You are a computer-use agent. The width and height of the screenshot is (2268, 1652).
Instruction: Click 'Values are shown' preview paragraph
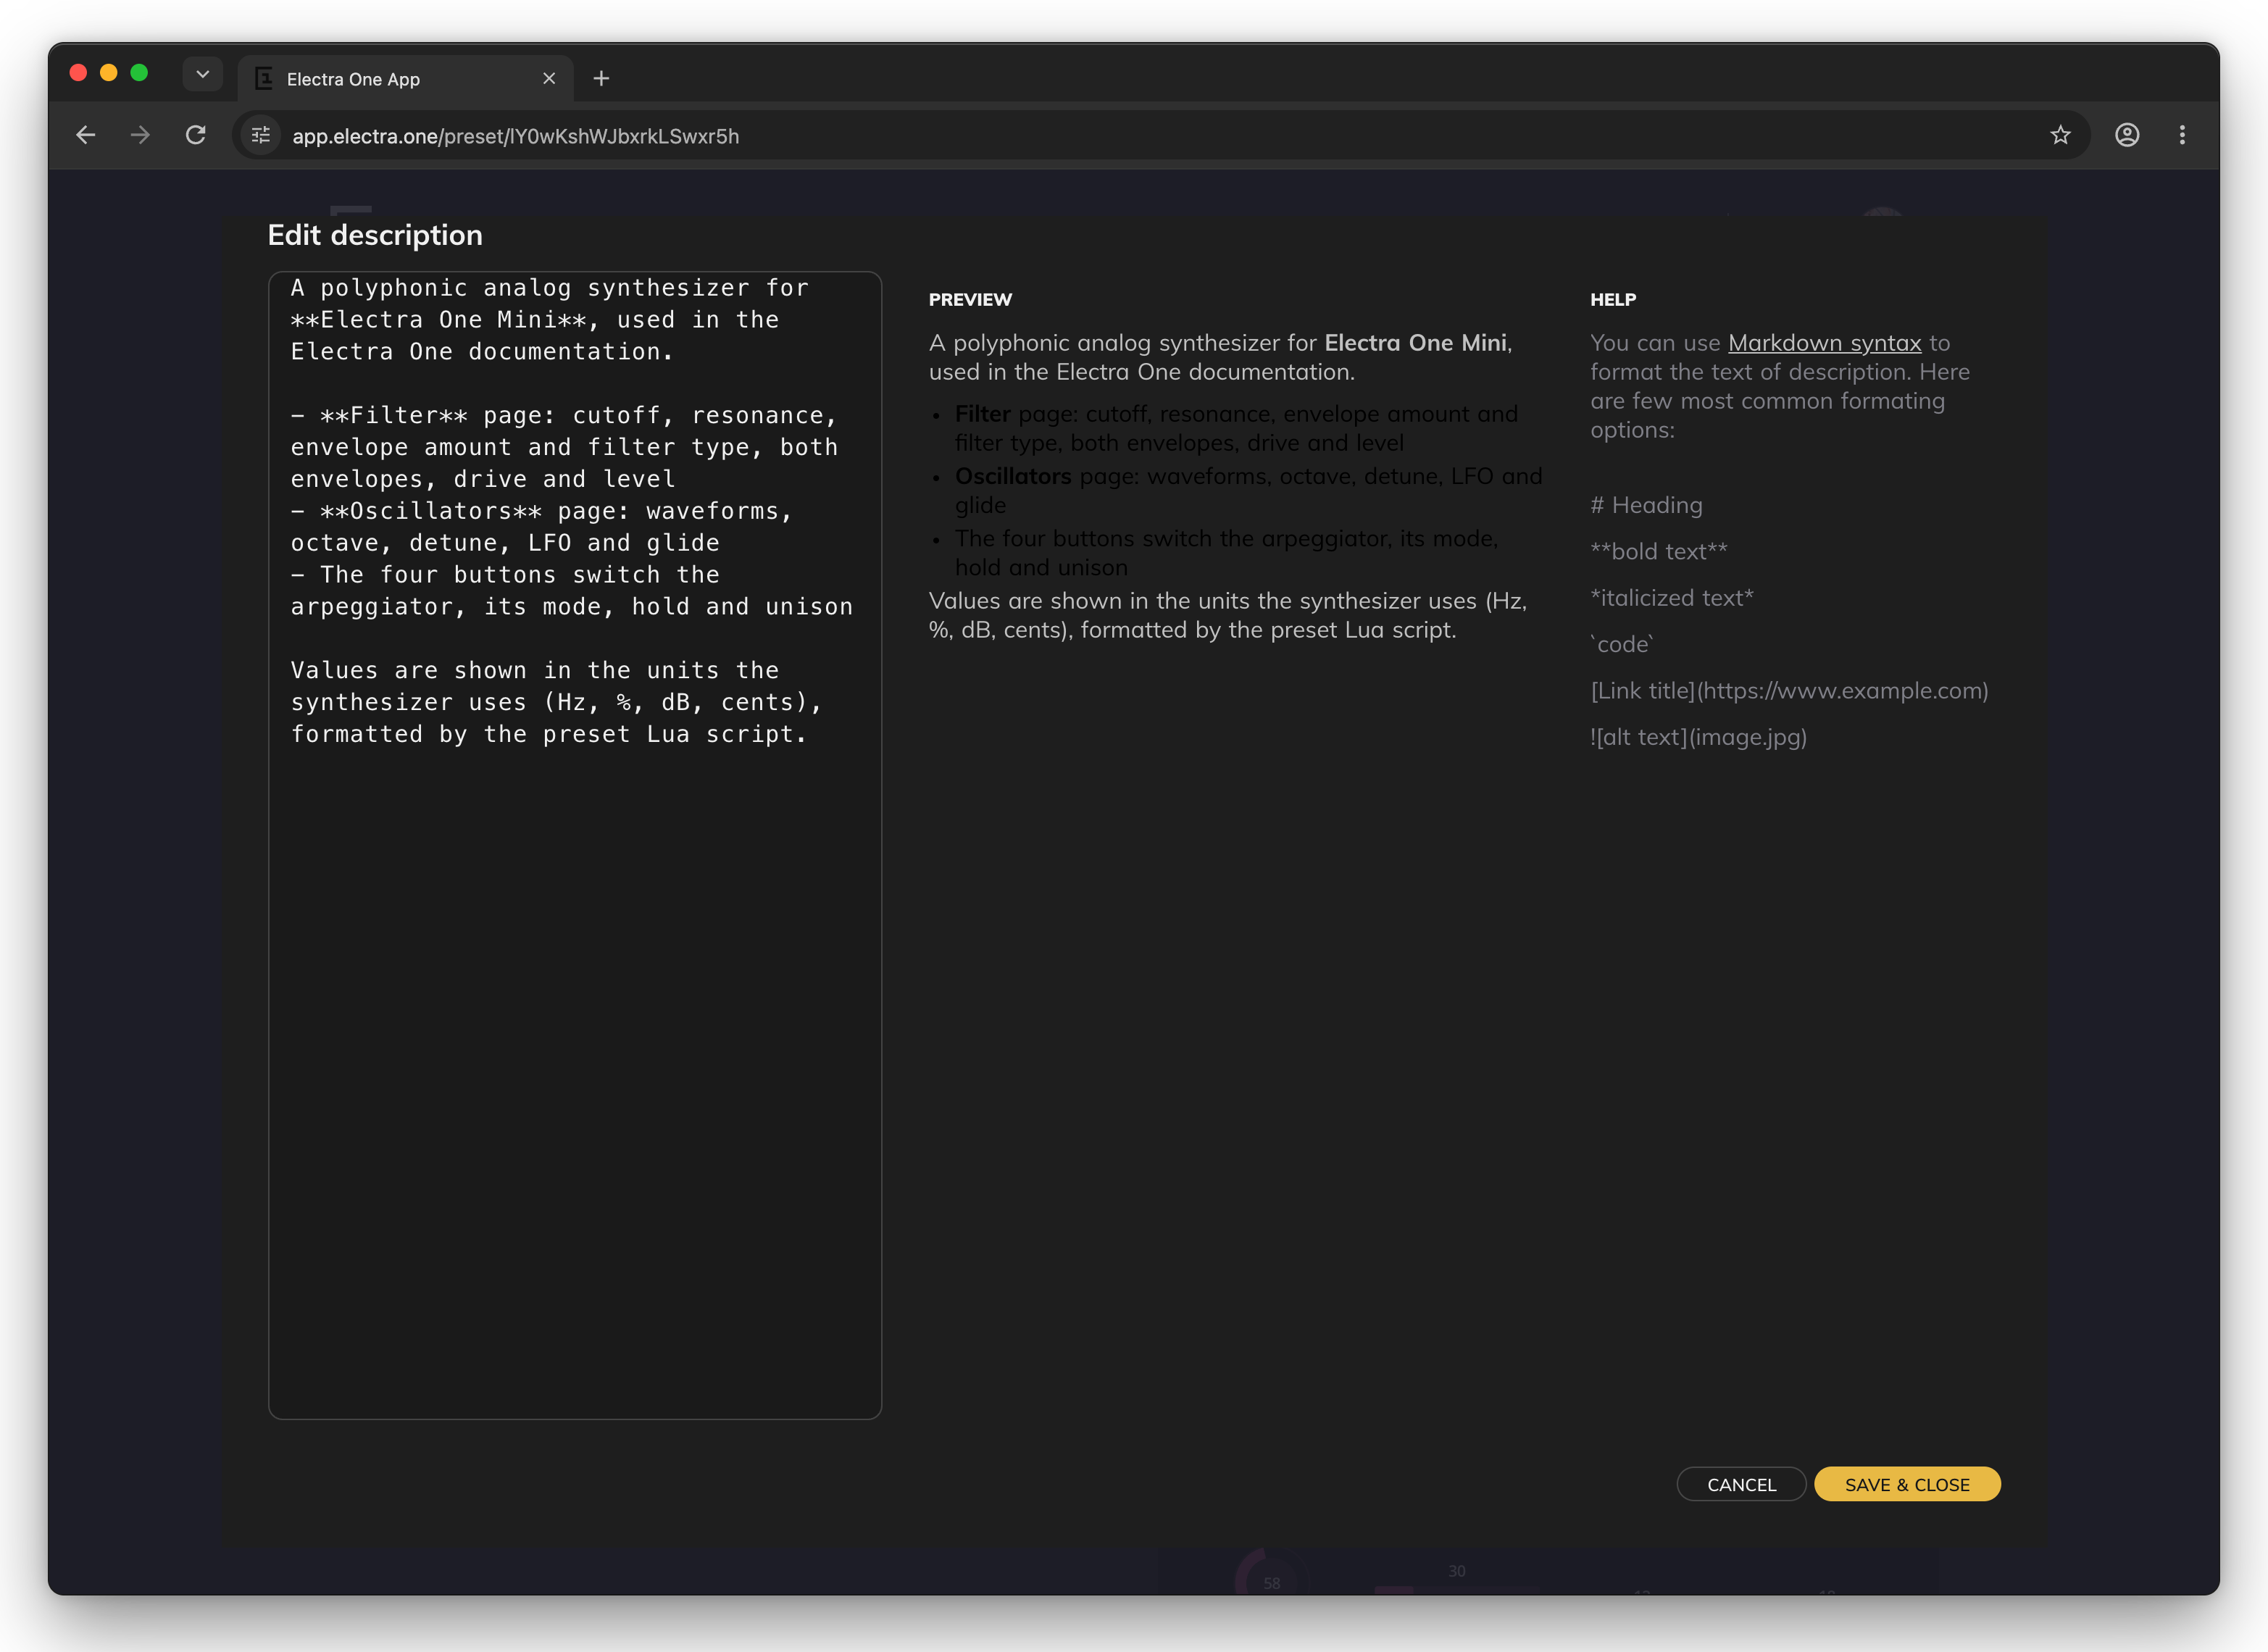pos(1228,615)
